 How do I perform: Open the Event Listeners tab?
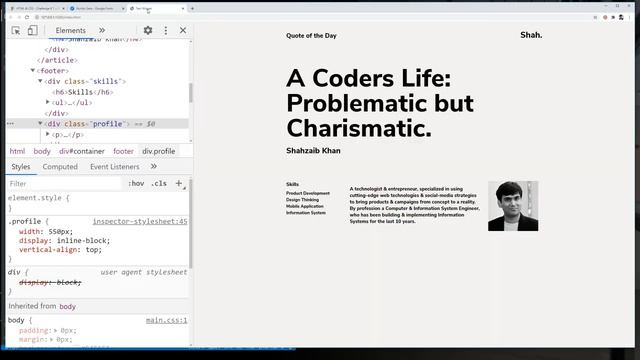pyautogui.click(x=115, y=167)
